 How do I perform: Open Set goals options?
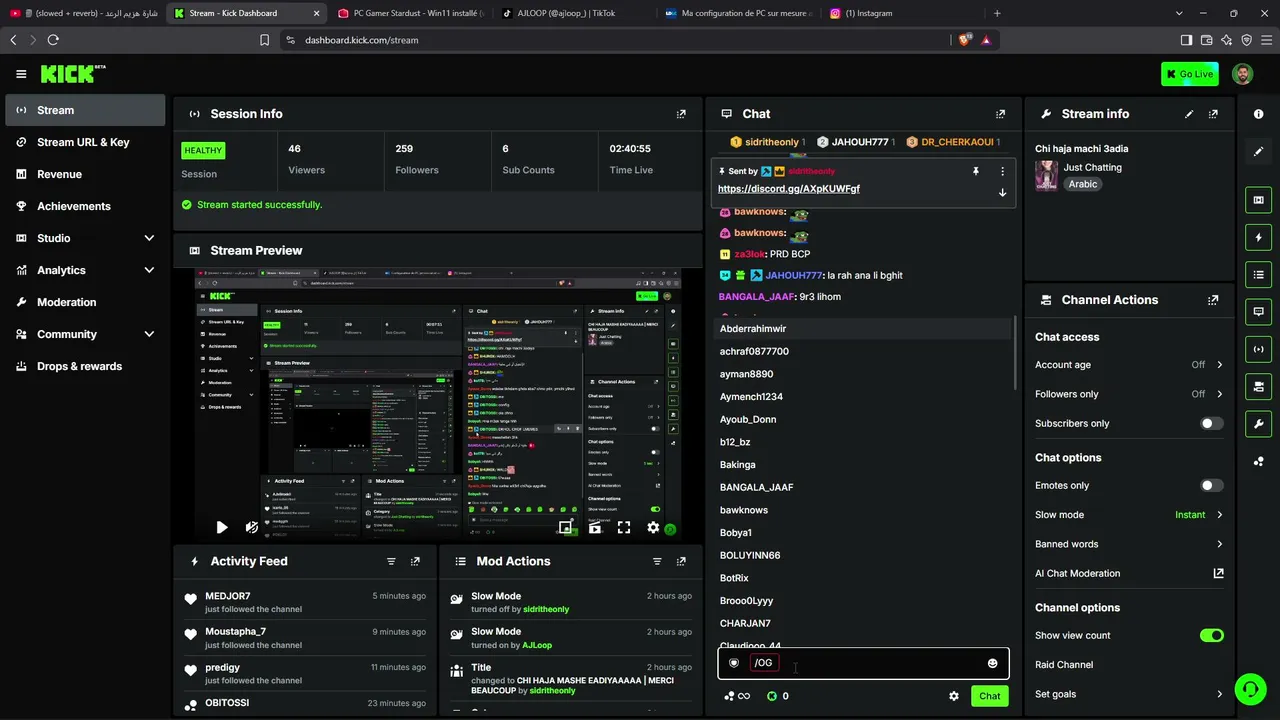click(1129, 694)
